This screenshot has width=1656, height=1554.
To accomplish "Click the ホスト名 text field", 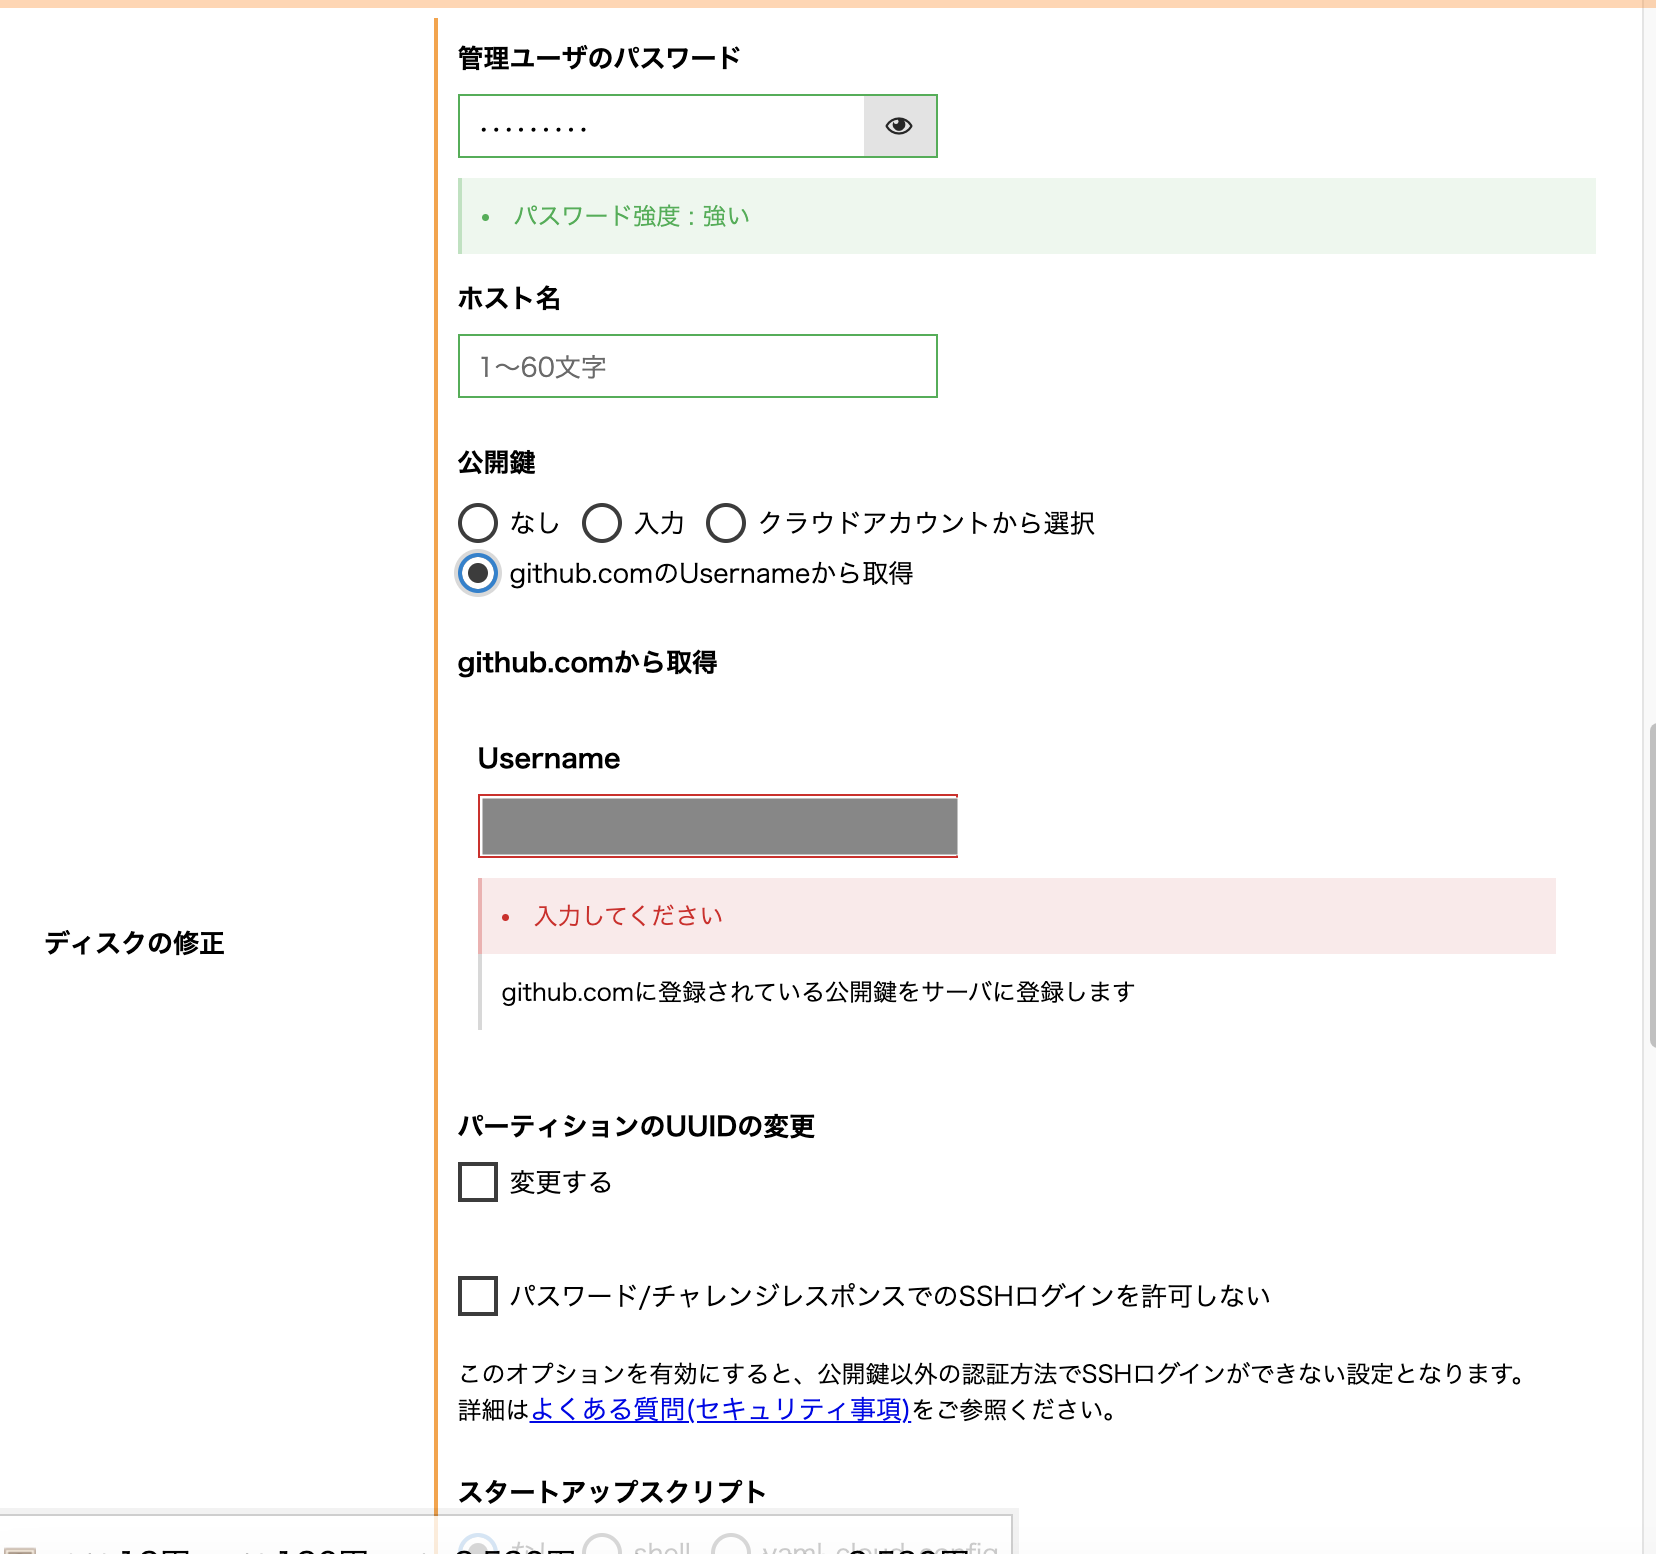I will tap(696, 366).
